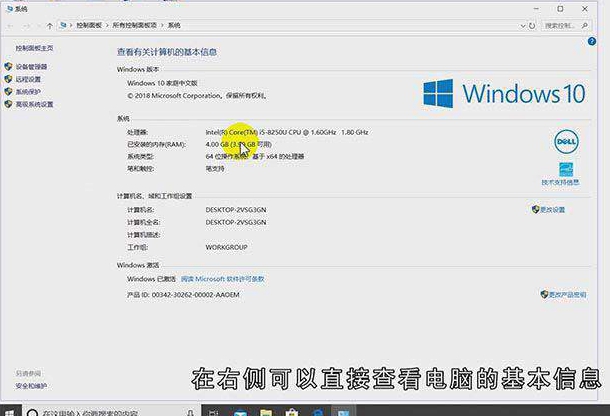The height and width of the screenshot is (416, 610).
Task: Open the Windows Start menu
Action: [9, 412]
